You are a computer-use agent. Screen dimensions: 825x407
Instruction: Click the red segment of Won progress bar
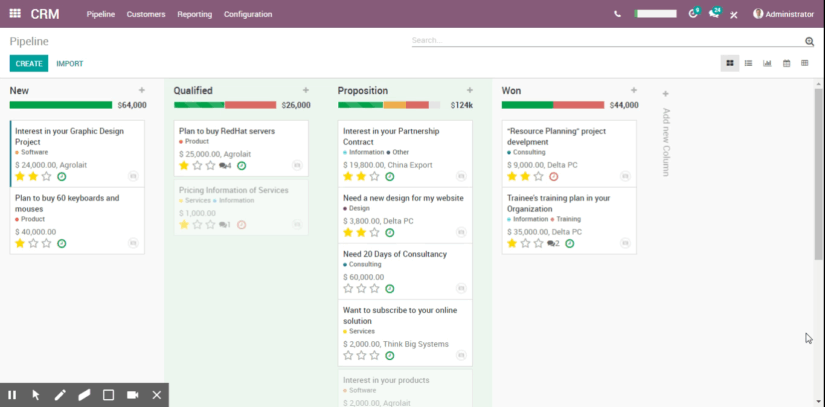[x=578, y=105]
